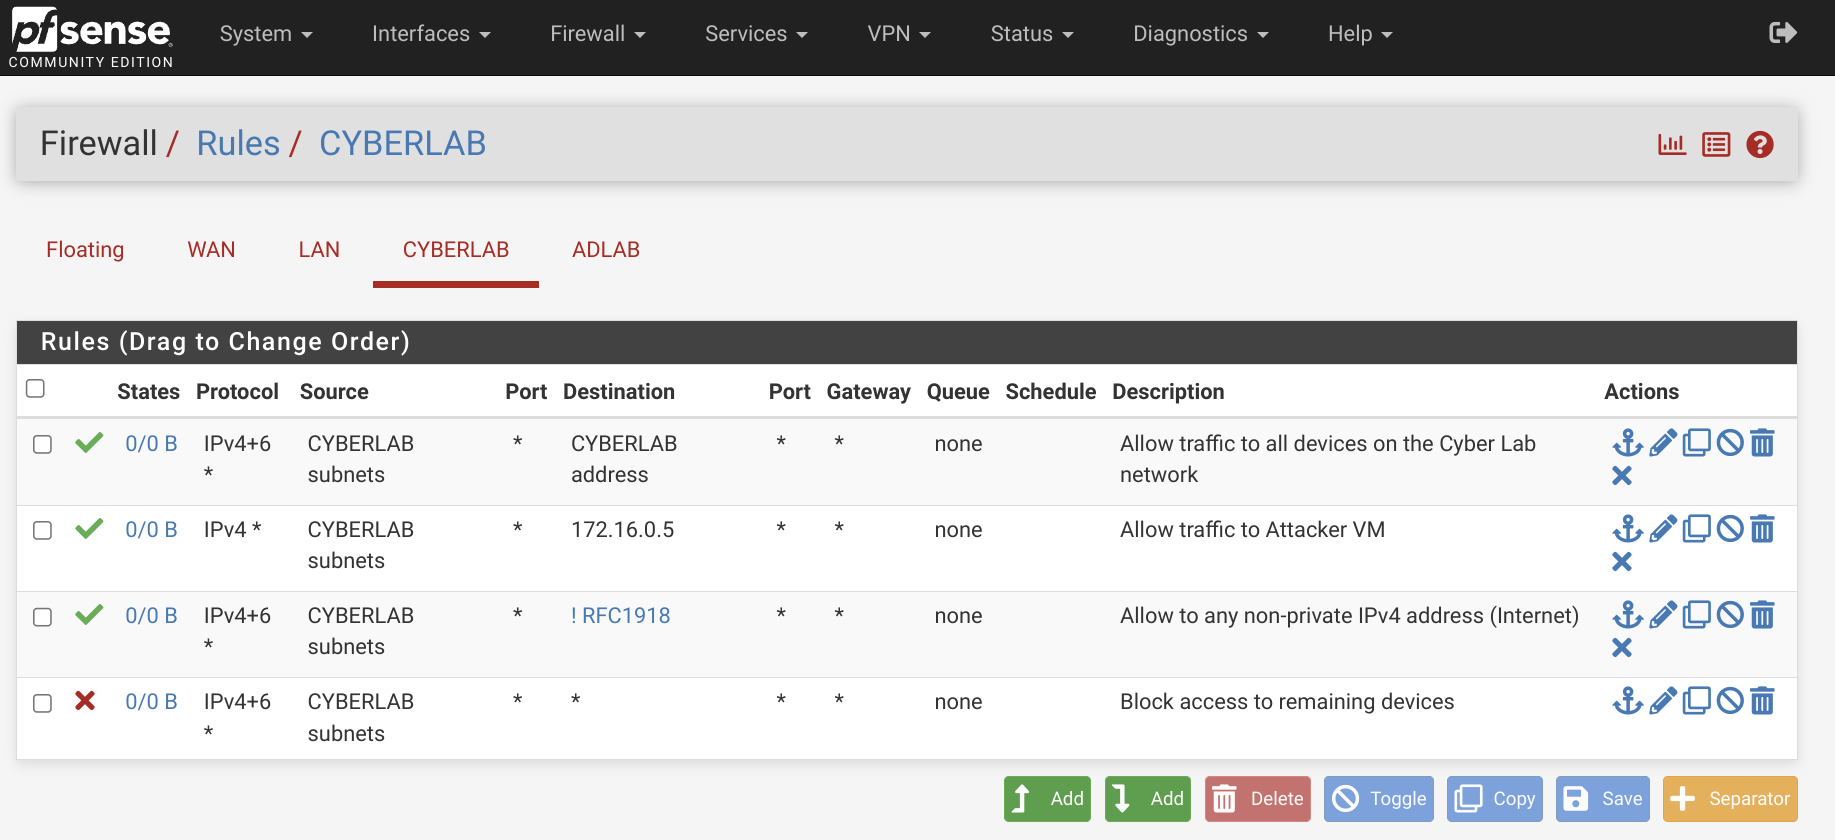Copy the Block access to remaining devices rule

1697,701
